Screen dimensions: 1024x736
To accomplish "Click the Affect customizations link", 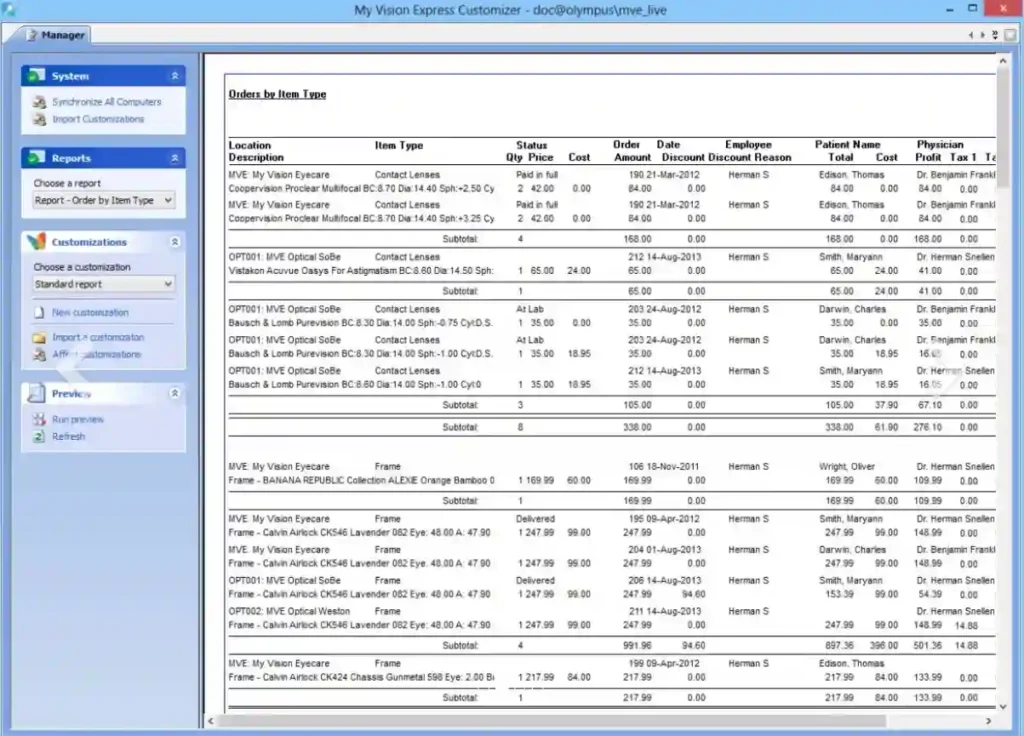I will (x=98, y=353).
